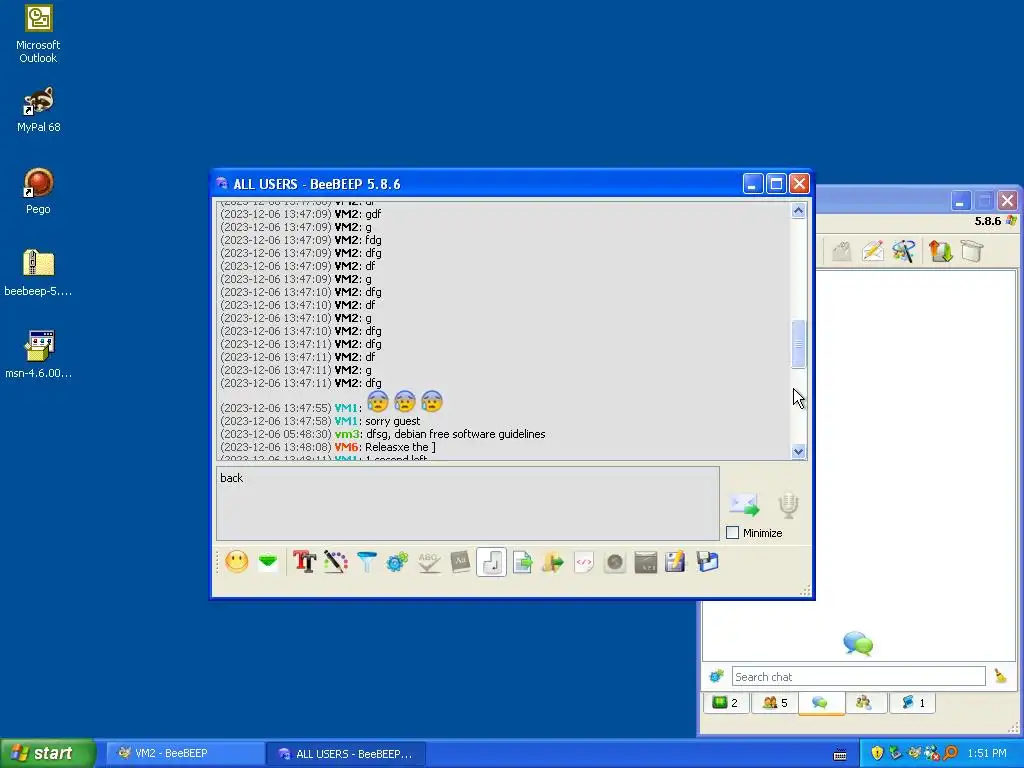Open the emoticon smiley picker
The height and width of the screenshot is (768, 1024).
point(237,562)
